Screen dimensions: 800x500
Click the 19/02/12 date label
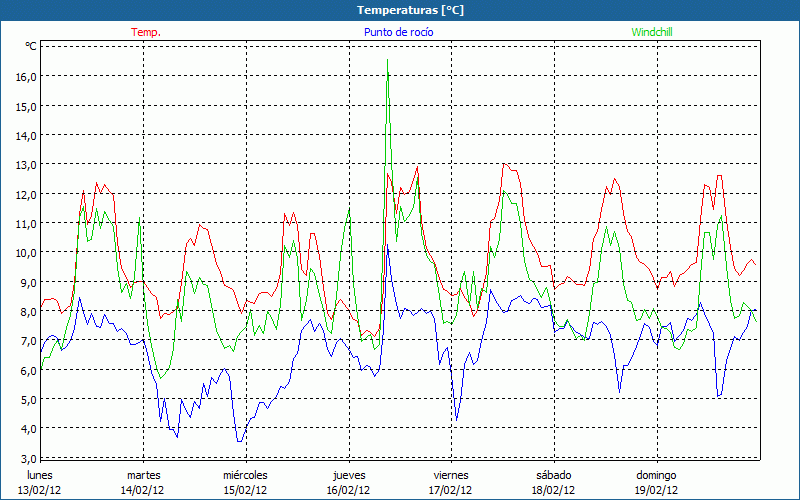point(656,490)
